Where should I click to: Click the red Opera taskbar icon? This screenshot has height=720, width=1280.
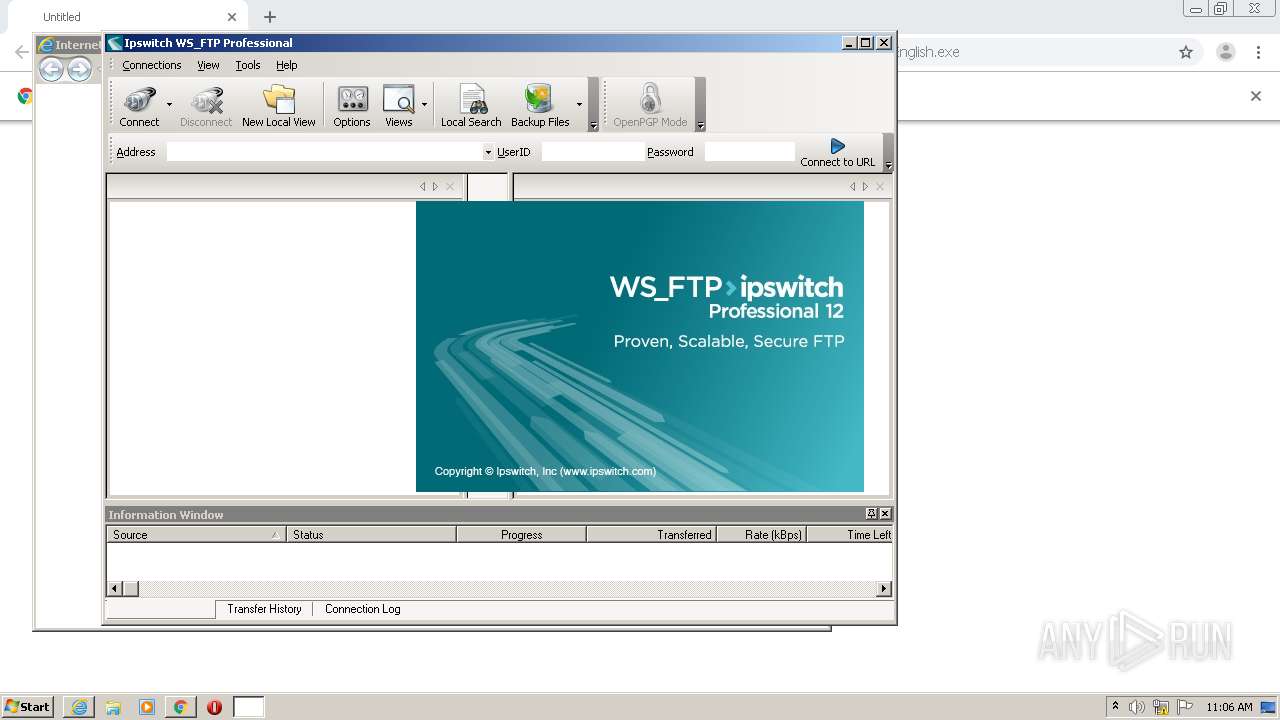point(214,707)
